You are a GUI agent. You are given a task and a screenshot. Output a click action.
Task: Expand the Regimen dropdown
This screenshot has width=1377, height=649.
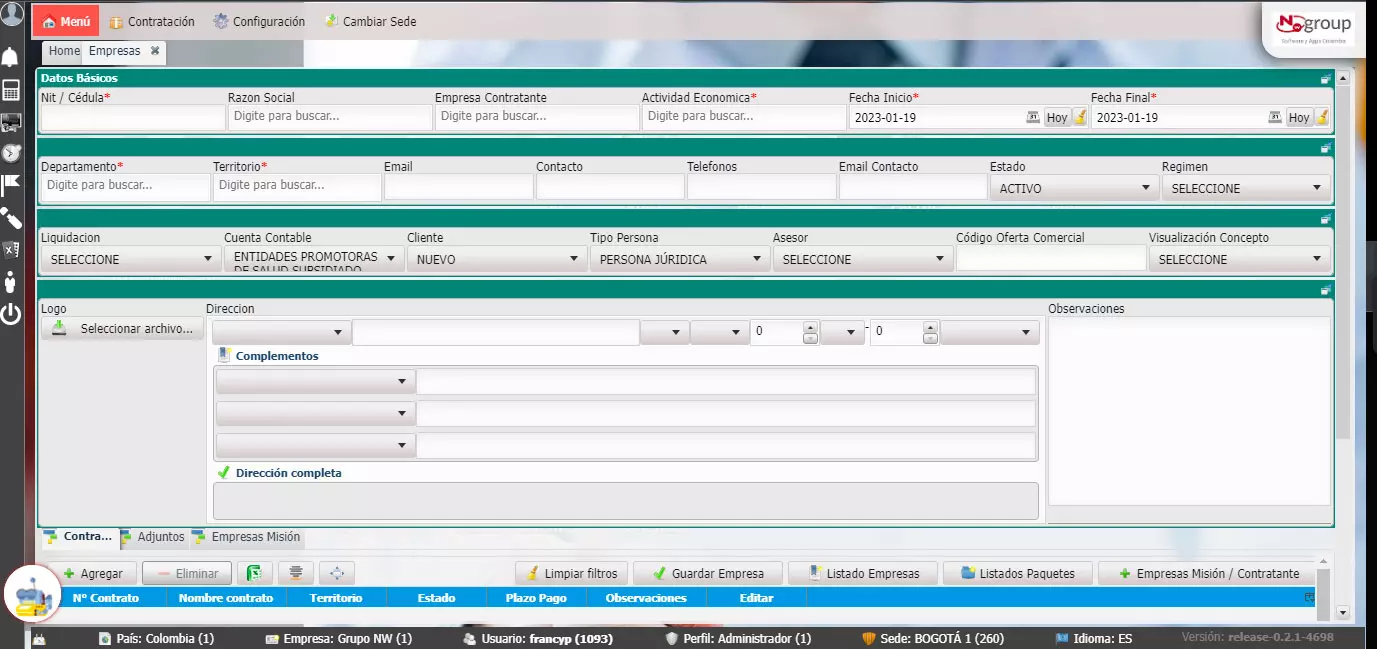tap(1245, 188)
